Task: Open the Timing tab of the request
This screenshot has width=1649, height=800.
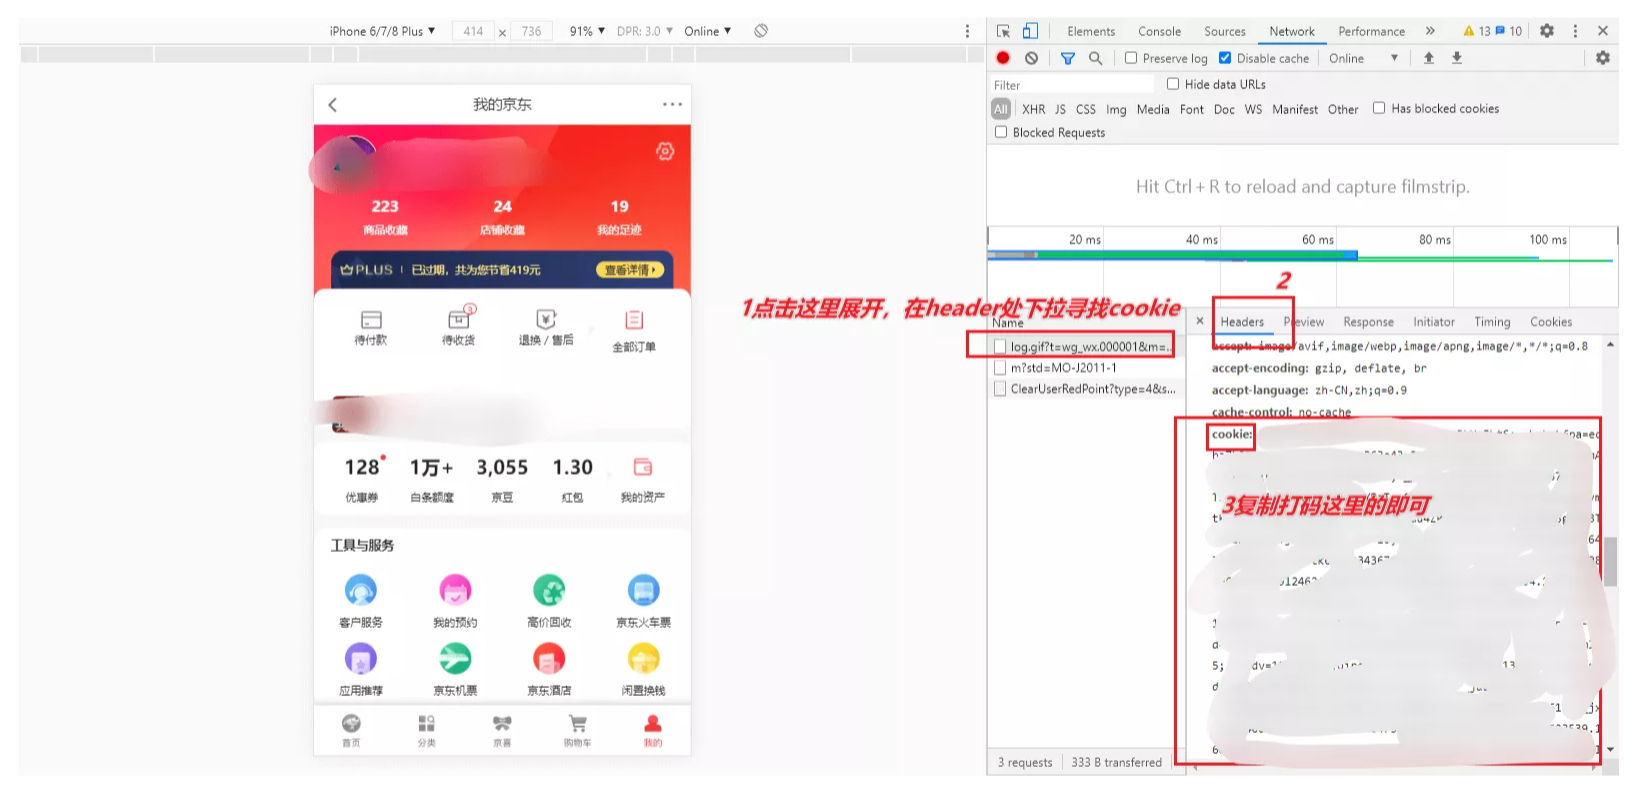Action: coord(1492,322)
